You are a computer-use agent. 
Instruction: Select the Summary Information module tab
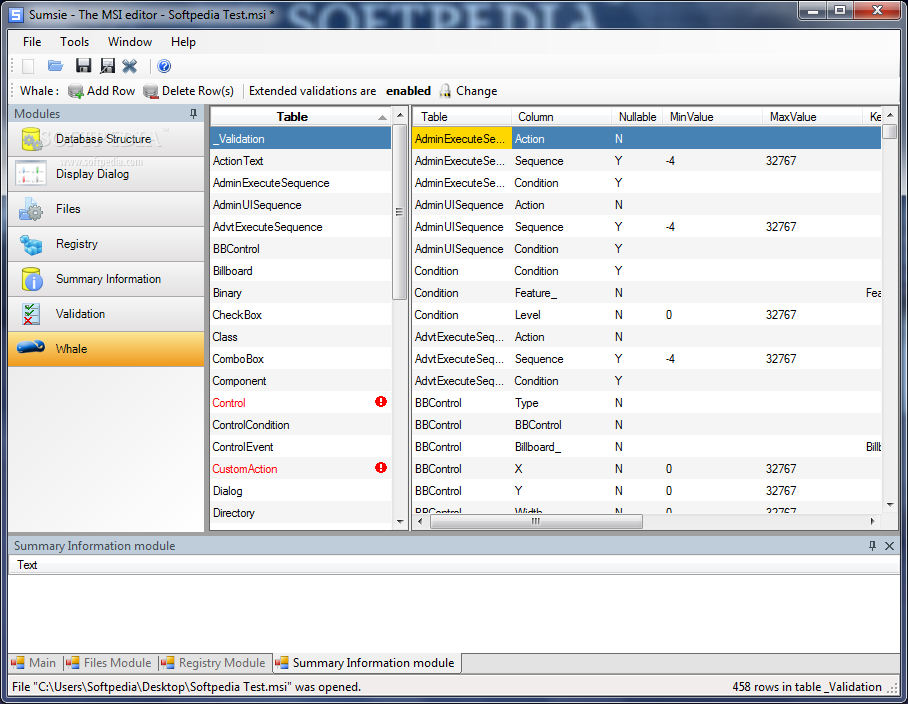(366, 663)
